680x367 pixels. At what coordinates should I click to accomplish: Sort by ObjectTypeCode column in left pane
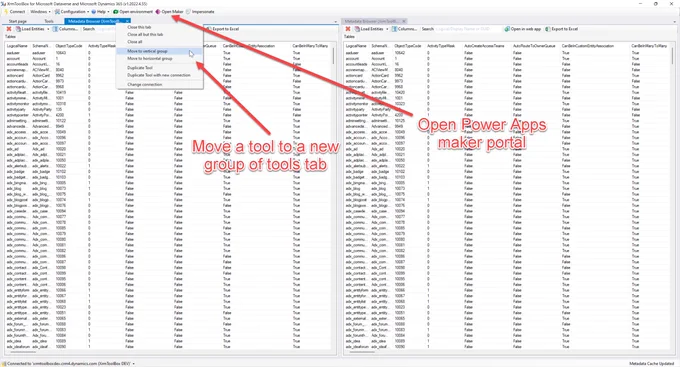(x=69, y=46)
